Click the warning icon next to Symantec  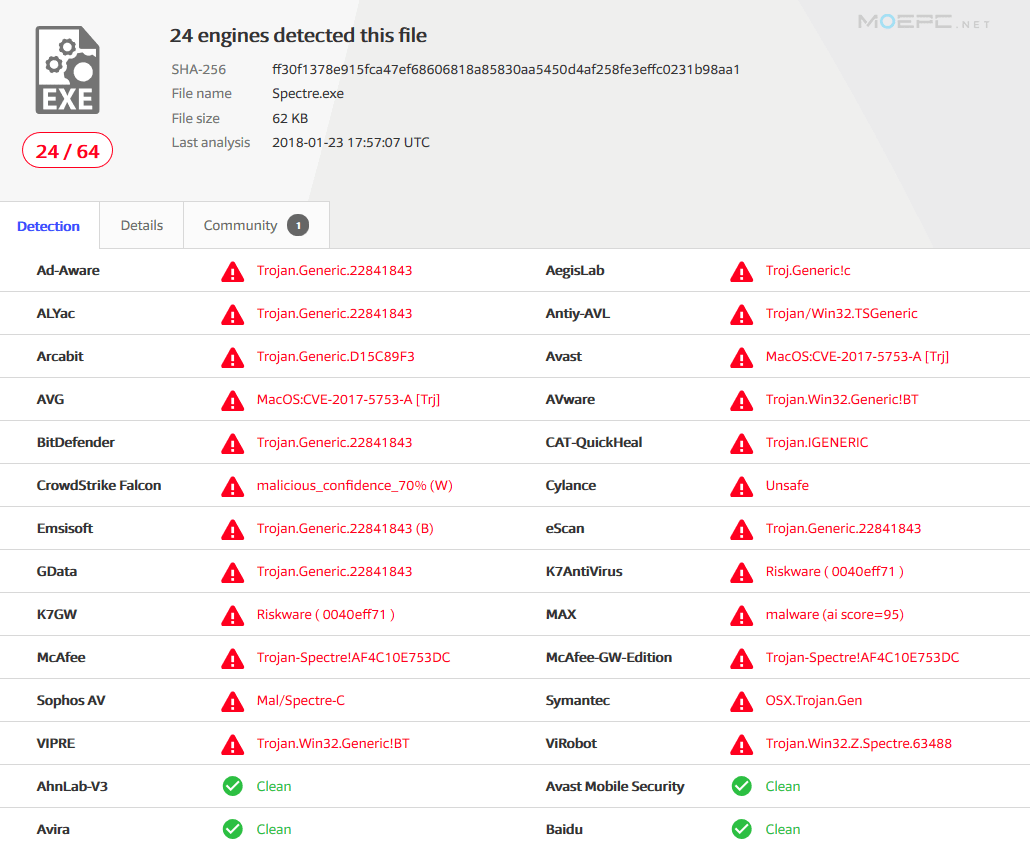tap(742, 701)
